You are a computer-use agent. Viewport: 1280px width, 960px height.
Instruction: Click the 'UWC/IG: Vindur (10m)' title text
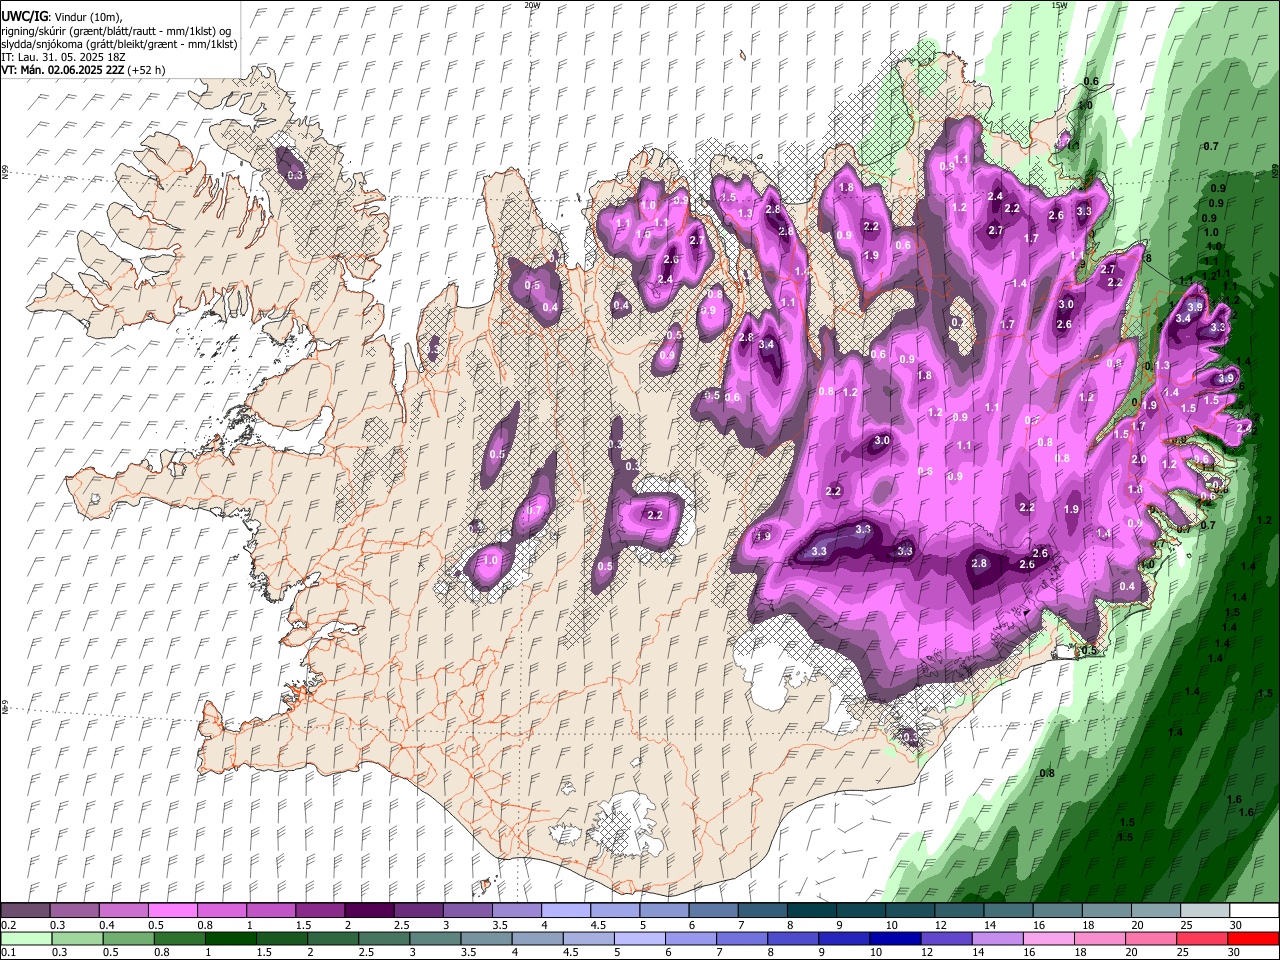(x=61, y=17)
